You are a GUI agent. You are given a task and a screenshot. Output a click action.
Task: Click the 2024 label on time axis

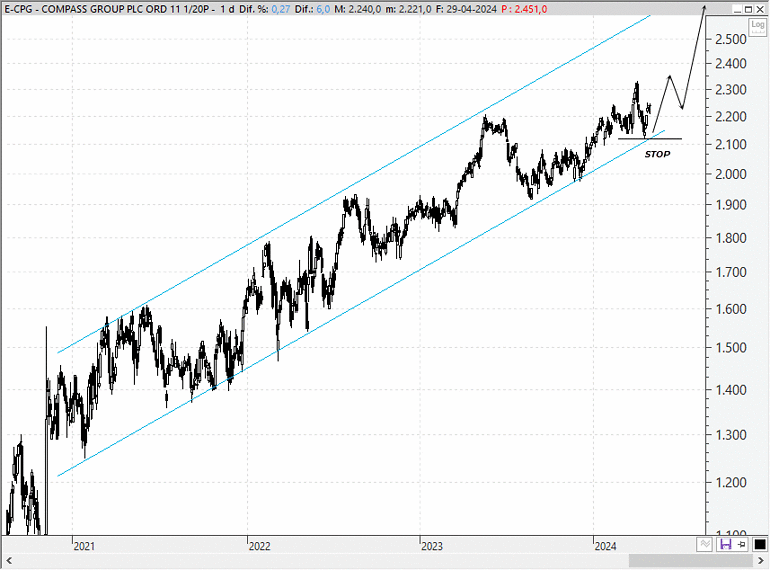[x=605, y=546]
